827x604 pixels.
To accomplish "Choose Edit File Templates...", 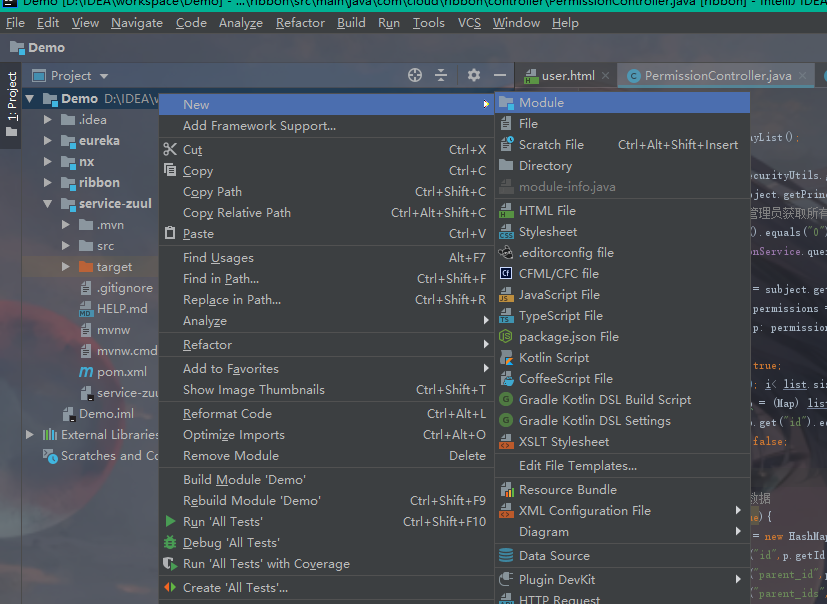I will tap(622, 466).
